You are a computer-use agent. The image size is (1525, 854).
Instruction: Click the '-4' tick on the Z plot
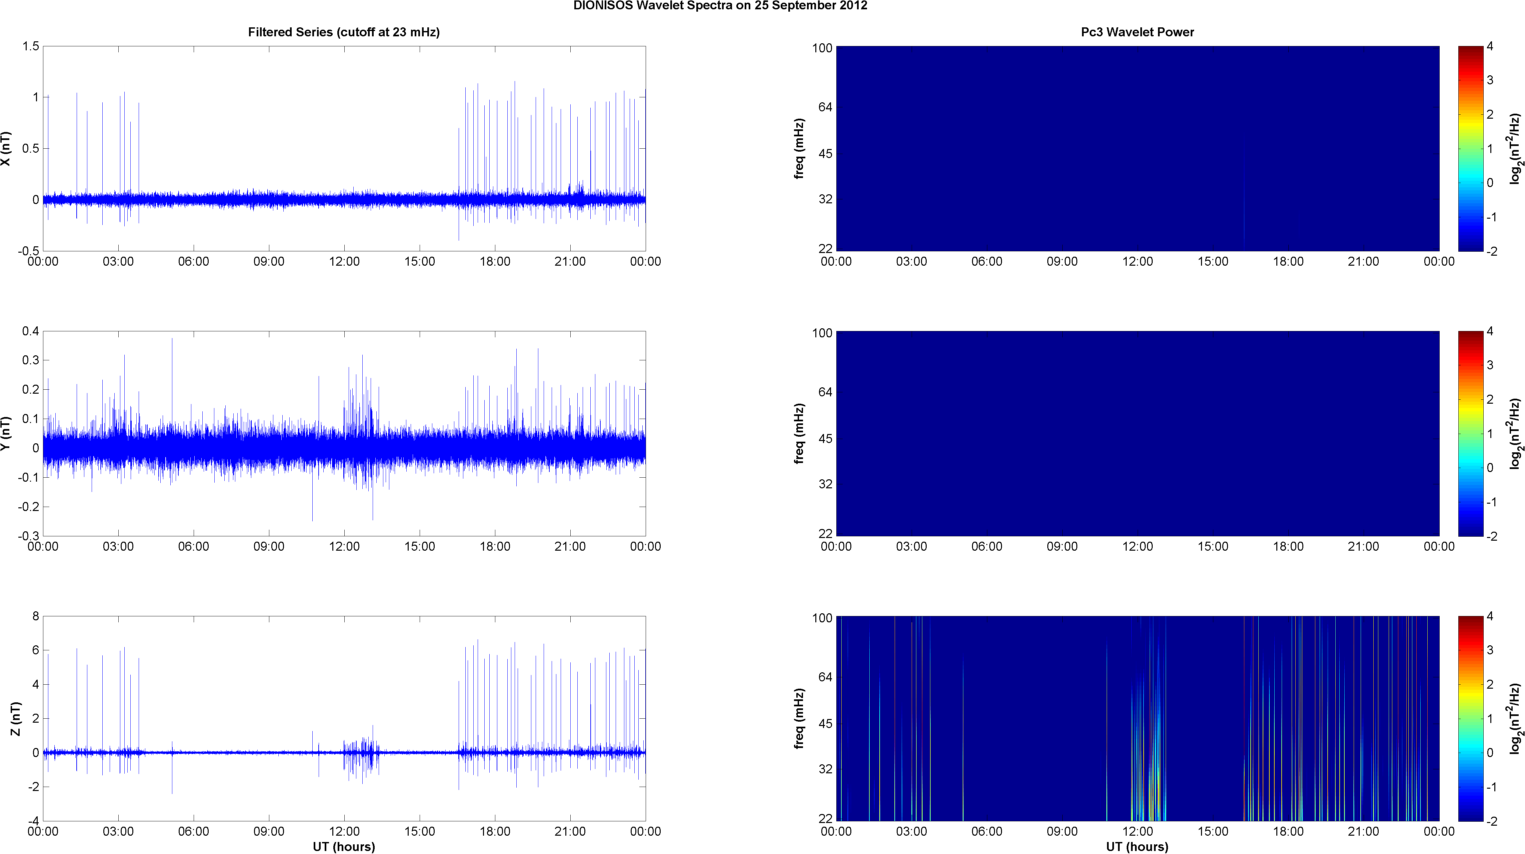(33, 821)
